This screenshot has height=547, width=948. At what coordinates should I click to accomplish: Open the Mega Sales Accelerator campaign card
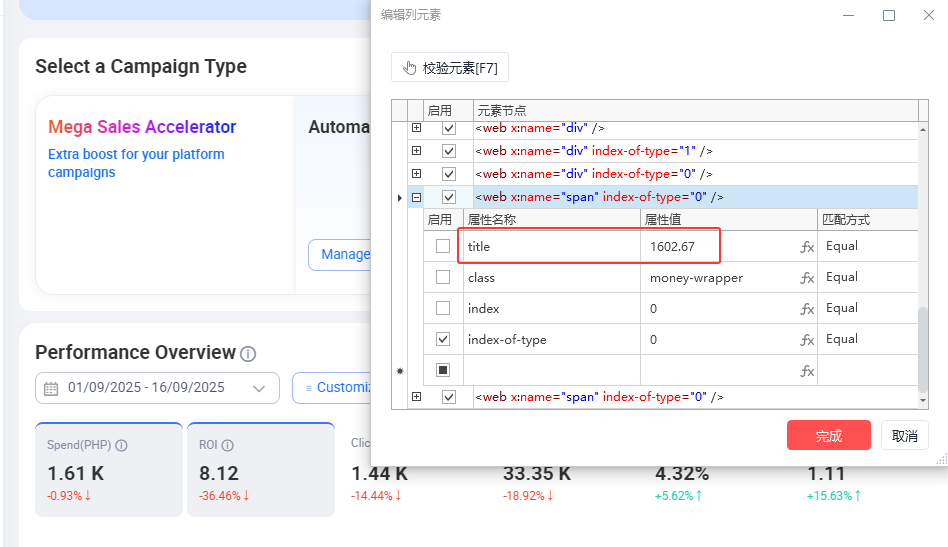165,195
